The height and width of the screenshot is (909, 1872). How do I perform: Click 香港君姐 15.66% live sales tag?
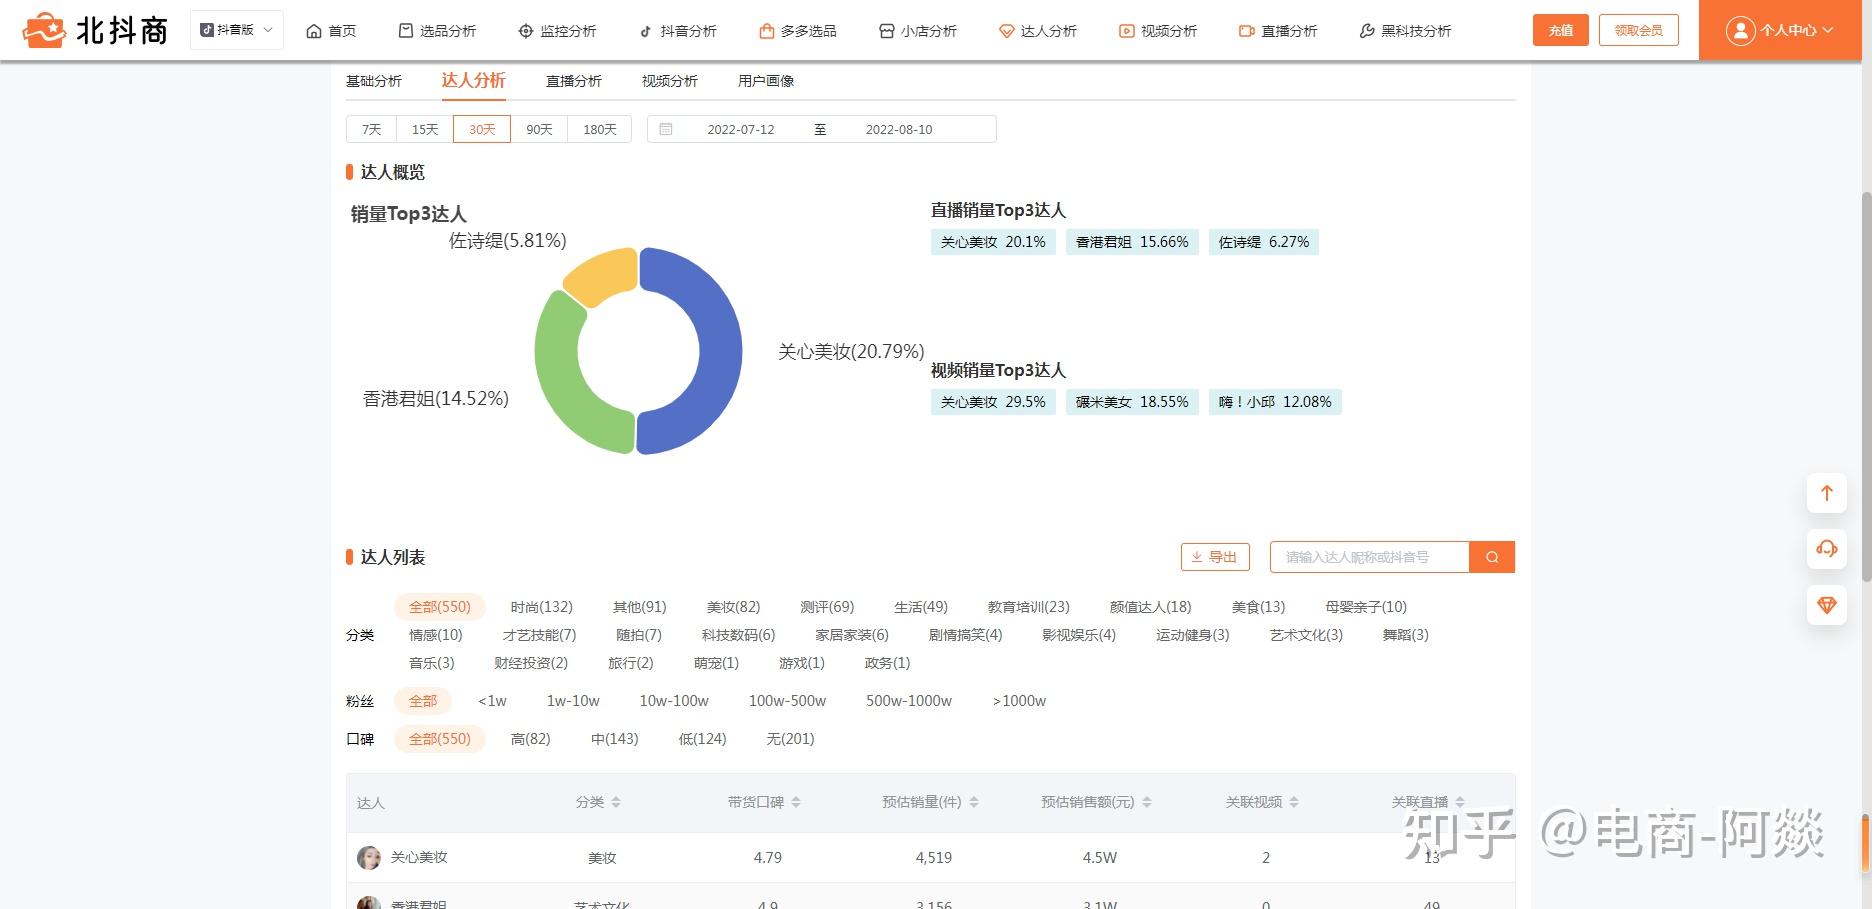coord(1132,242)
